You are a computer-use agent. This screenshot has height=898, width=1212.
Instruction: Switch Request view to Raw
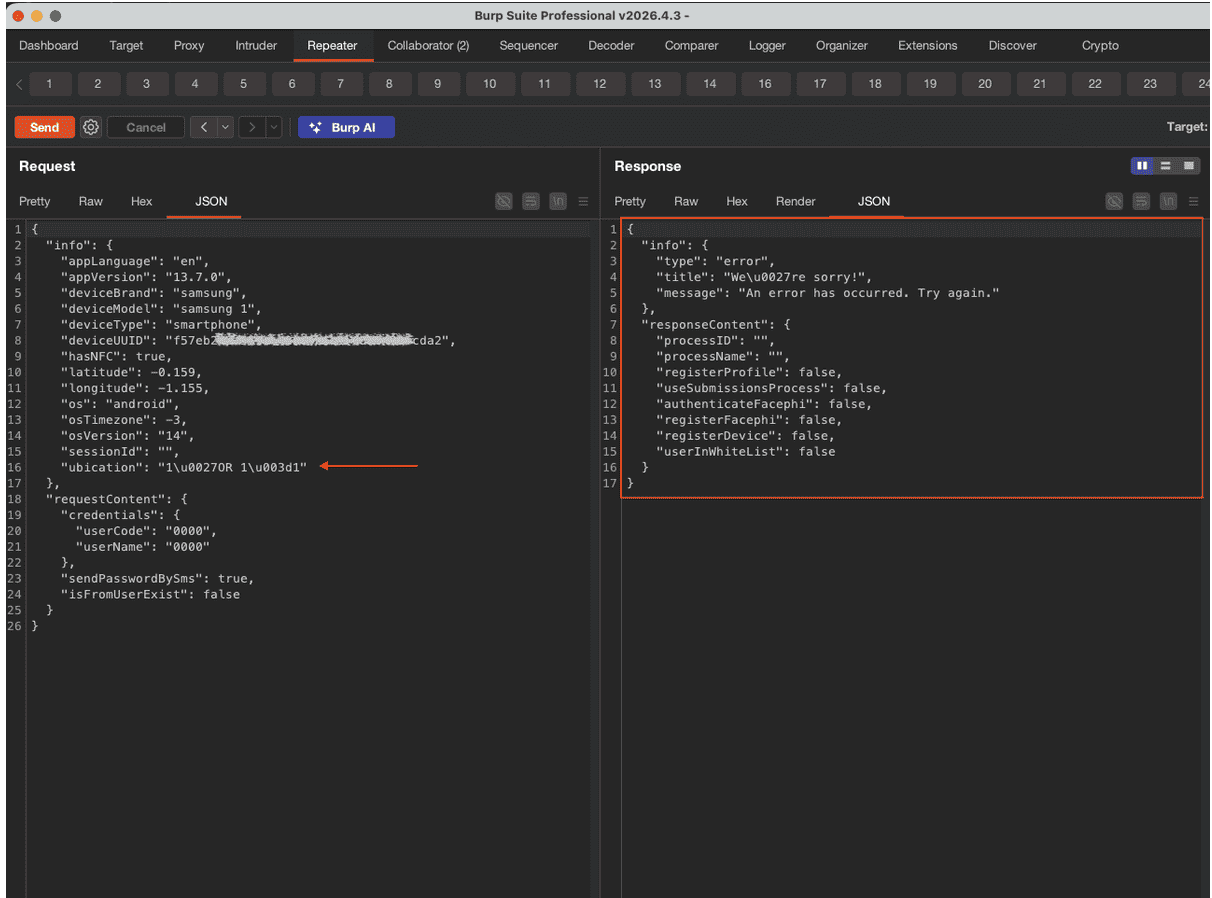tap(90, 201)
